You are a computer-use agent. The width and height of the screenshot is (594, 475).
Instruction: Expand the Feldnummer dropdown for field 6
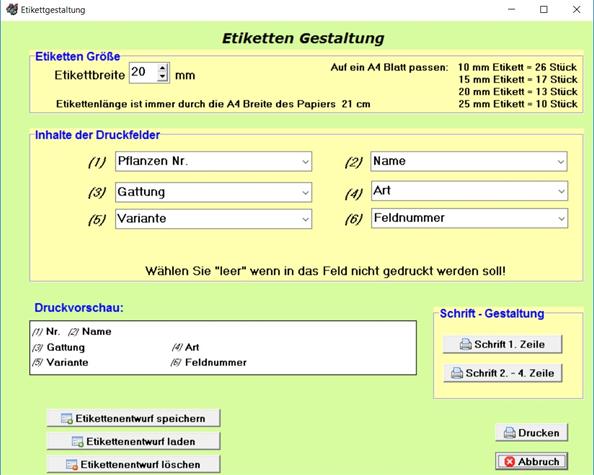pos(561,219)
